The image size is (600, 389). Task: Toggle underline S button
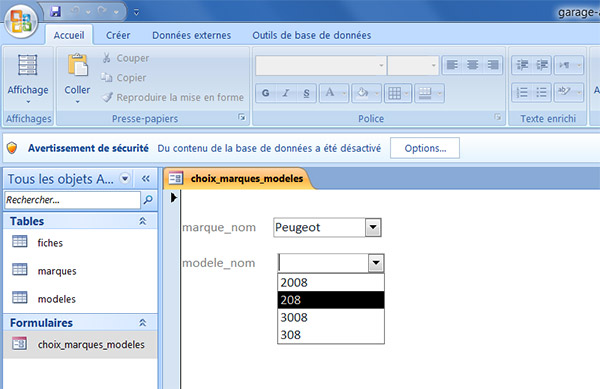(306, 93)
